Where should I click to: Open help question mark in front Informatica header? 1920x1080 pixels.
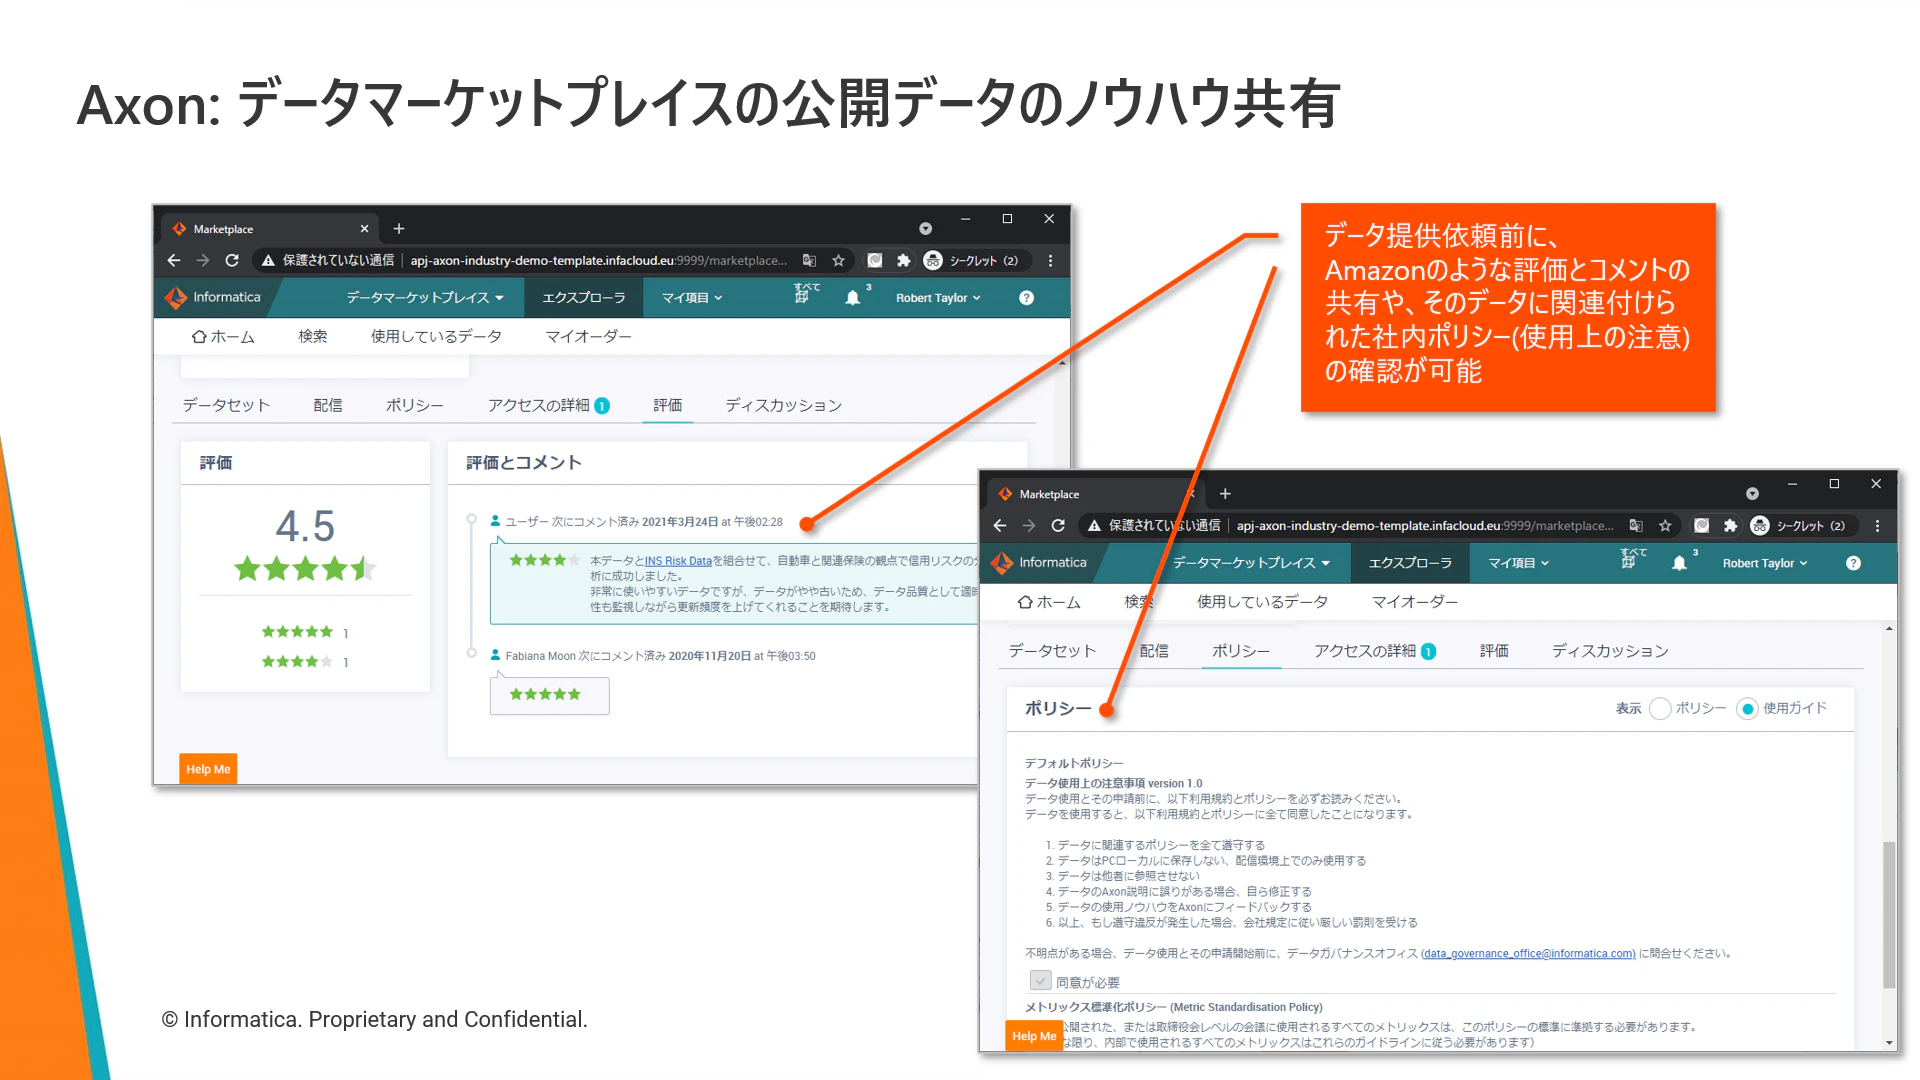1853,563
